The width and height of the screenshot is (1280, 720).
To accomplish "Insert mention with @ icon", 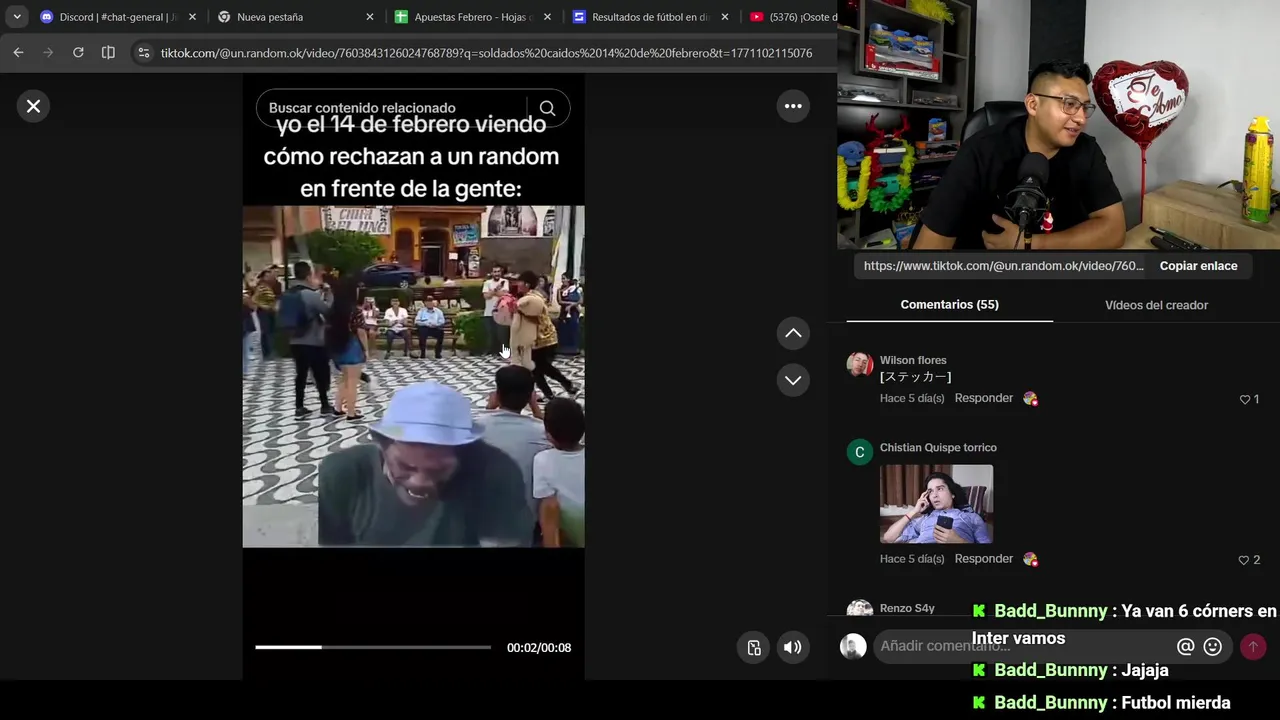I will (1186, 647).
